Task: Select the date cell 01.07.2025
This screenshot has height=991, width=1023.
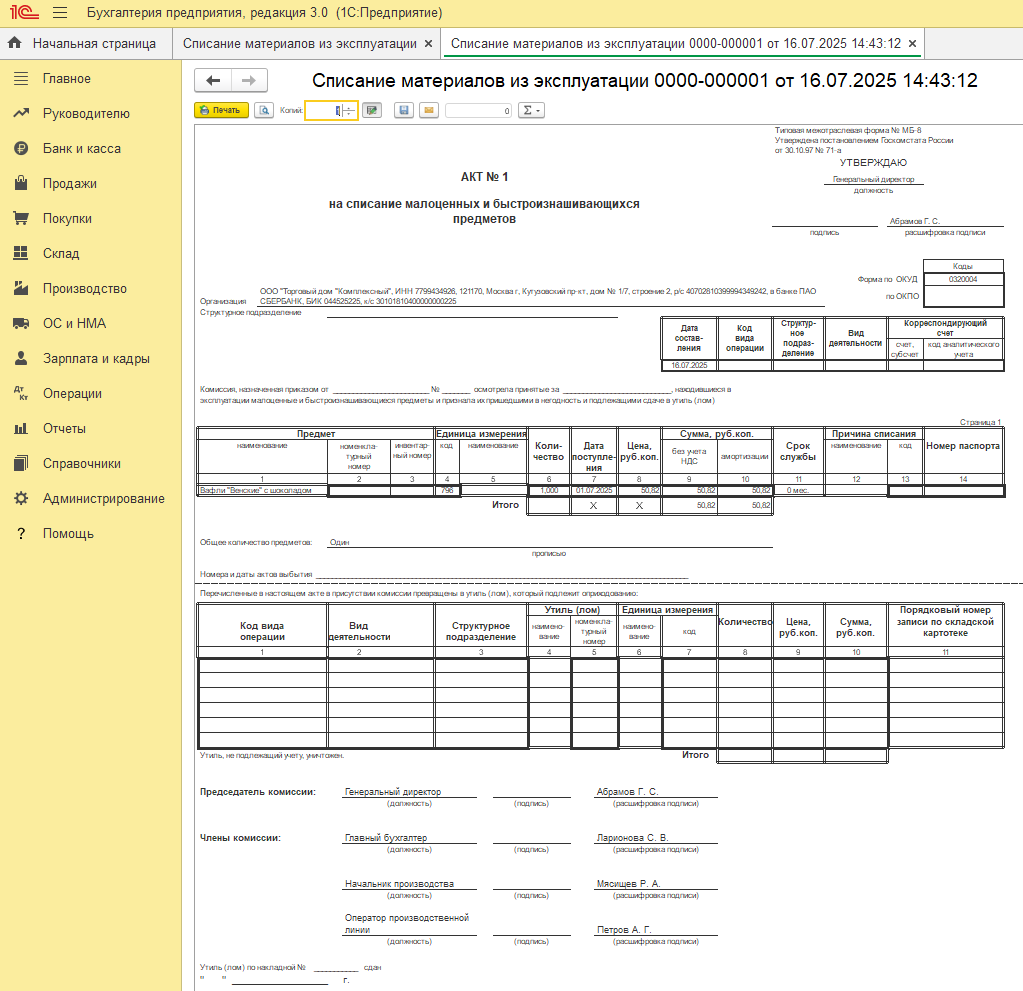Action: pos(594,490)
